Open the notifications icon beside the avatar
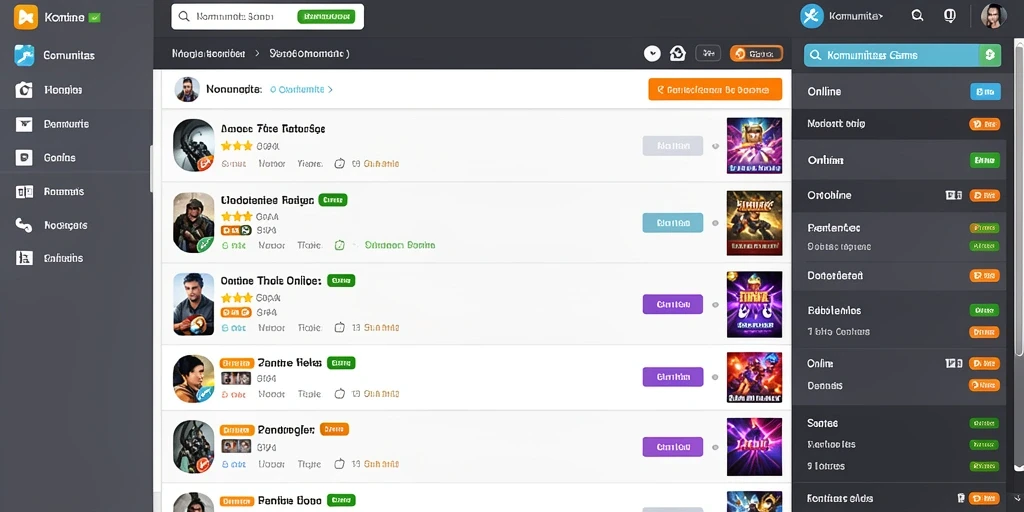This screenshot has height=512, width=1024. [x=950, y=16]
